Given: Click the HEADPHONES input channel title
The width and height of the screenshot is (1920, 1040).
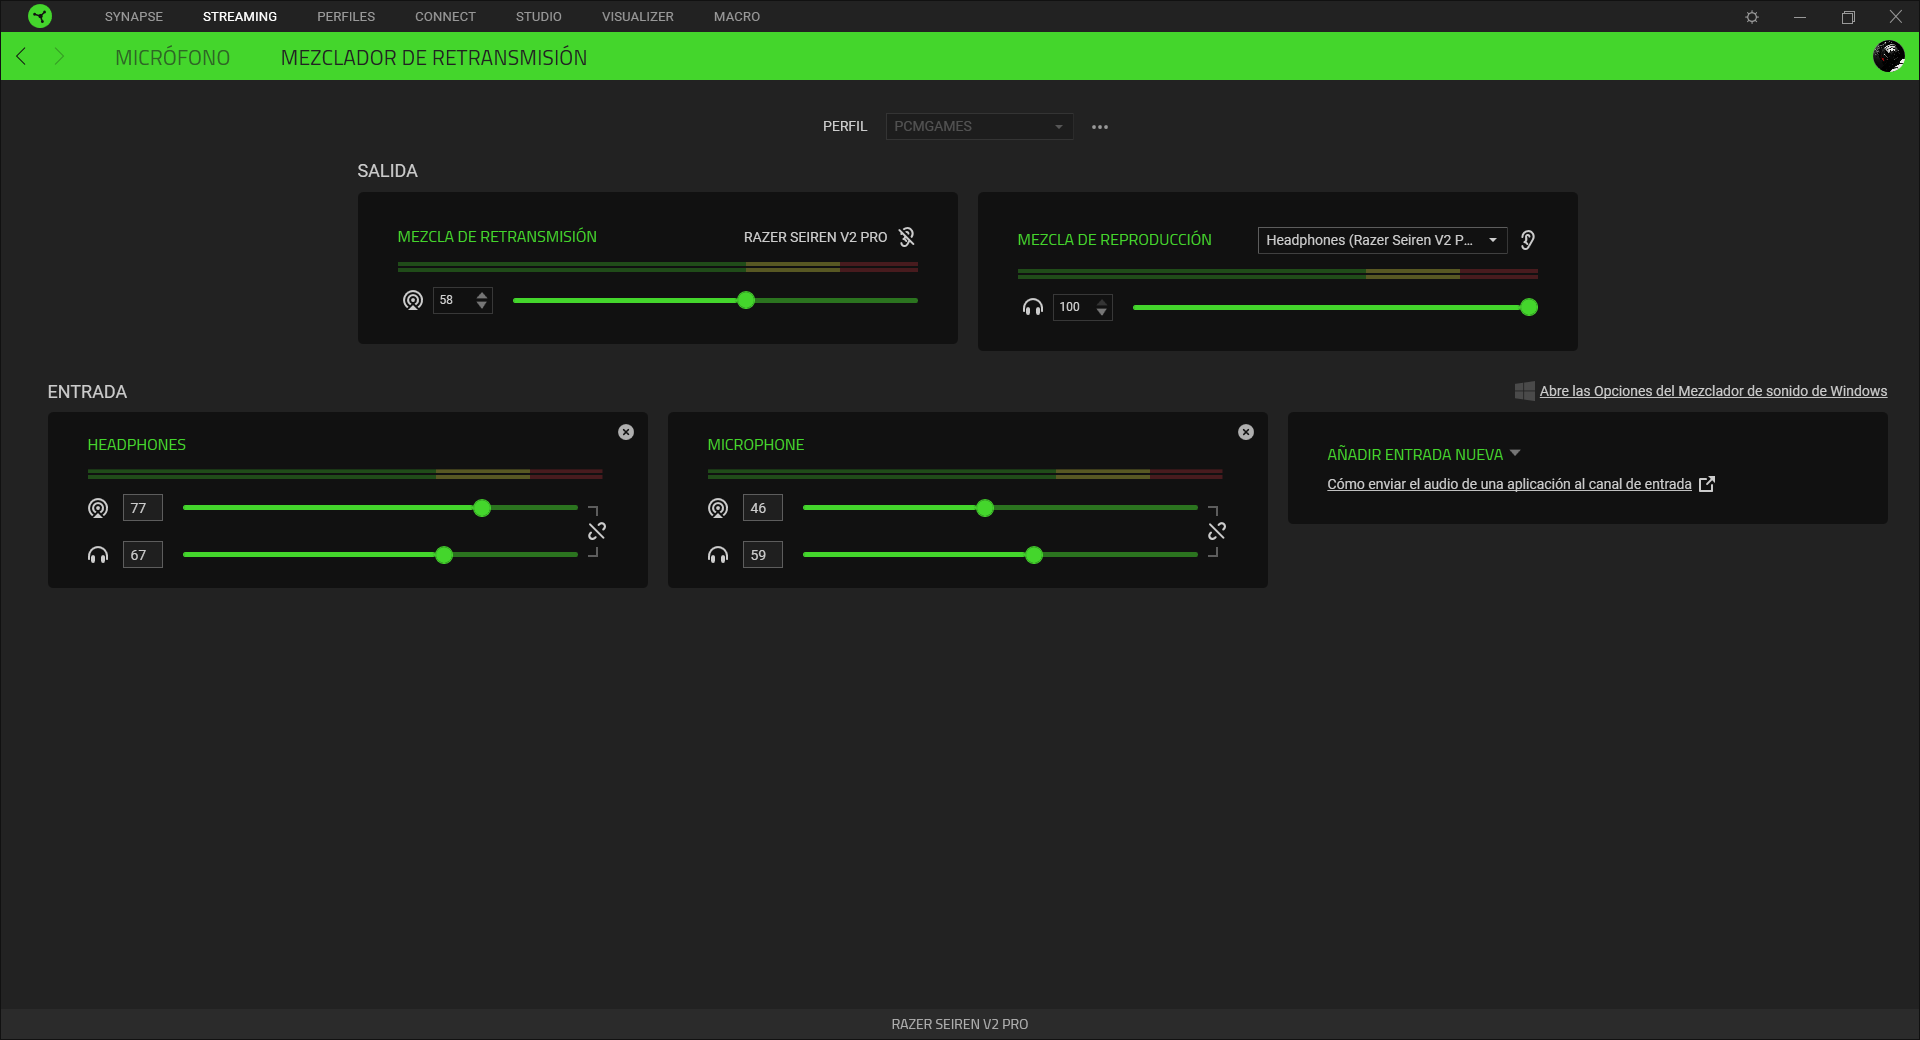Looking at the screenshot, I should tap(137, 445).
